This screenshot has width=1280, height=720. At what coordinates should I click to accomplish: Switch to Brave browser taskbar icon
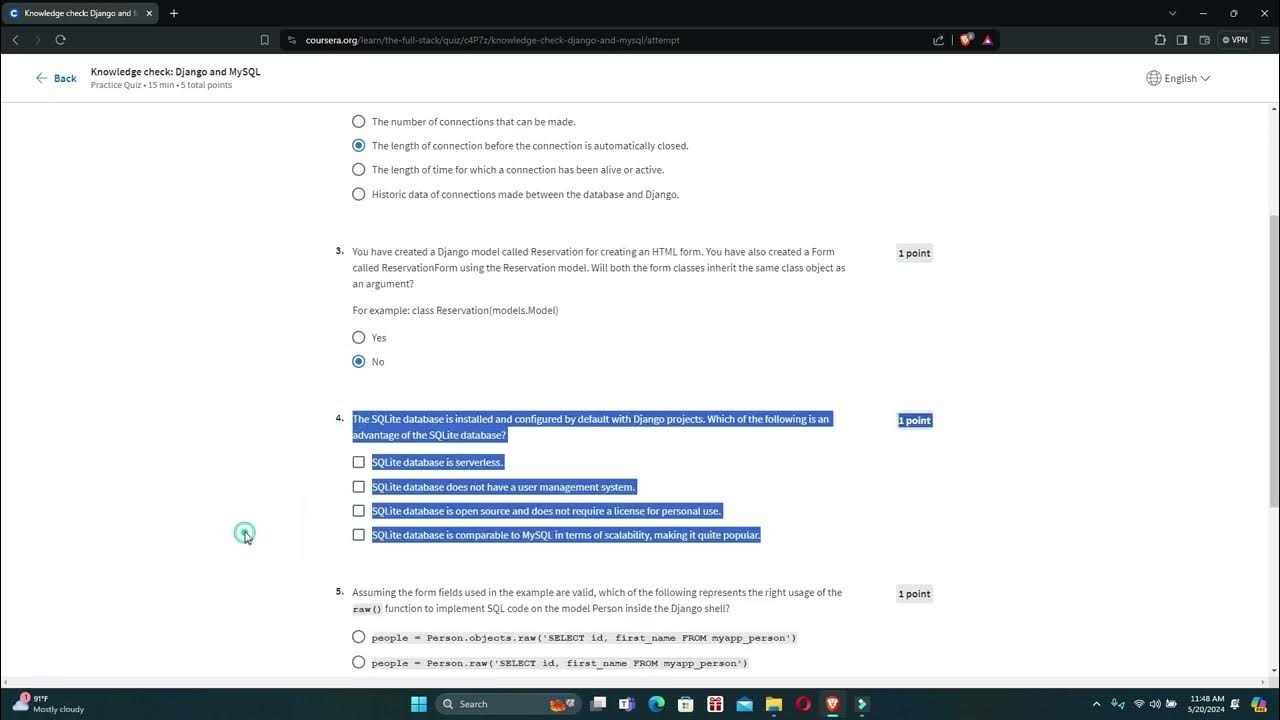point(832,704)
